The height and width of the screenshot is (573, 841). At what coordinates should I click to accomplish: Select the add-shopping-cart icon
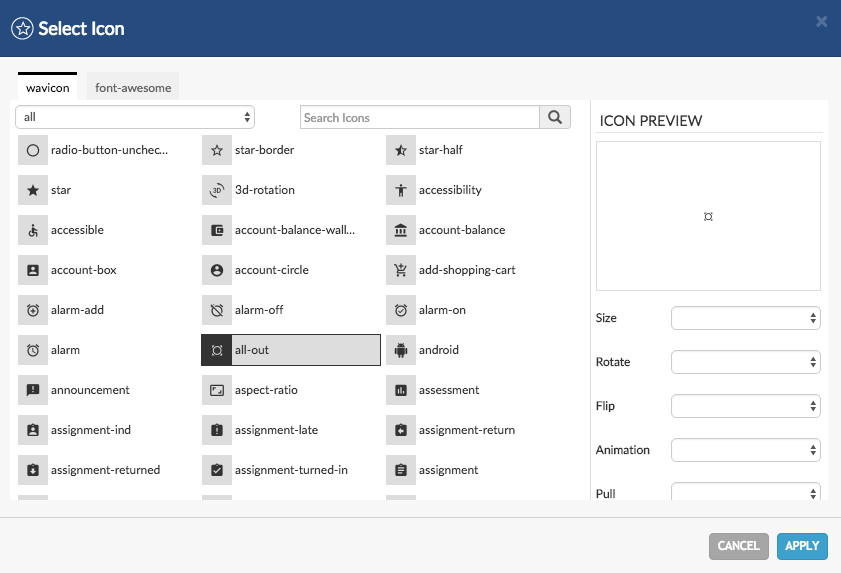pyautogui.click(x=466, y=270)
